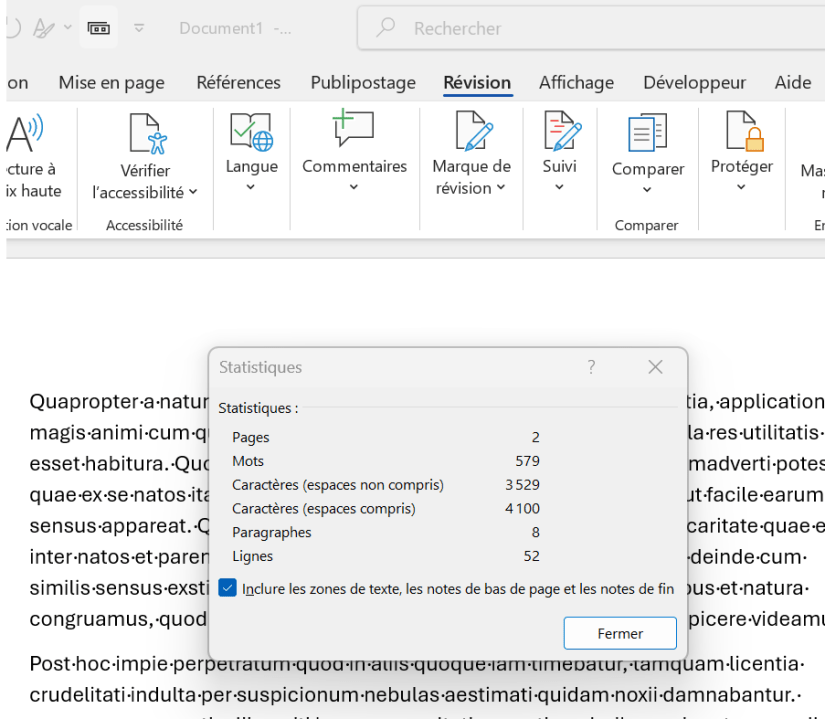Click the Vérifier l'accessibilité icon
The height and width of the screenshot is (719, 825).
pyautogui.click(x=146, y=133)
